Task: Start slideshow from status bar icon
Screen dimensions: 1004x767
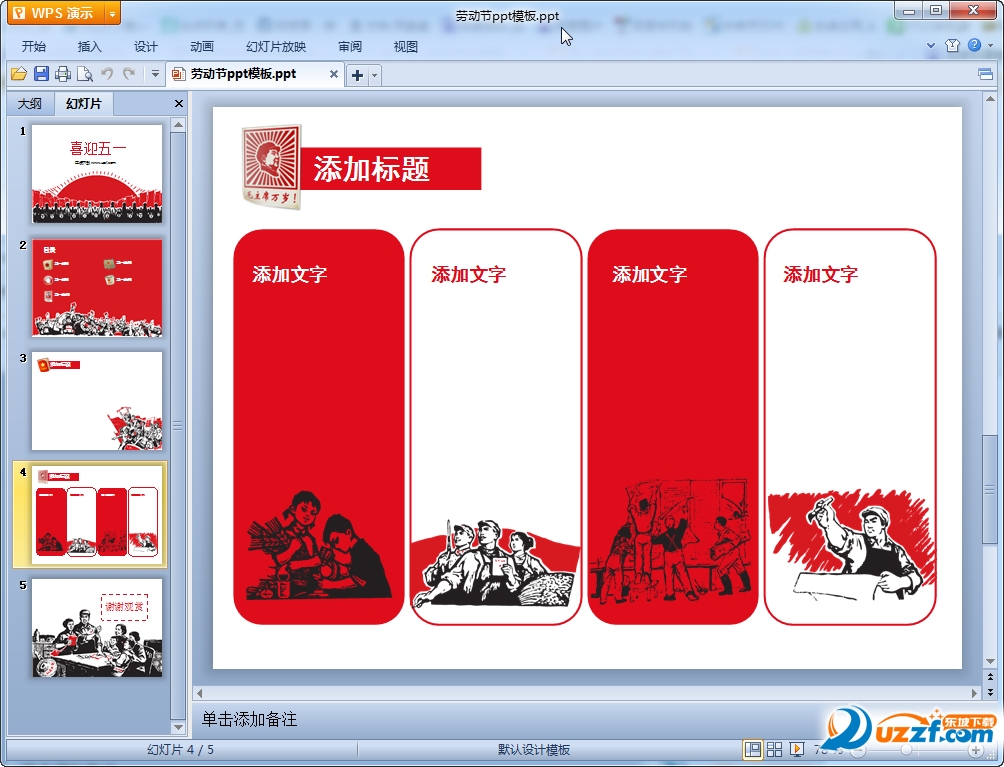Action: coord(797,750)
